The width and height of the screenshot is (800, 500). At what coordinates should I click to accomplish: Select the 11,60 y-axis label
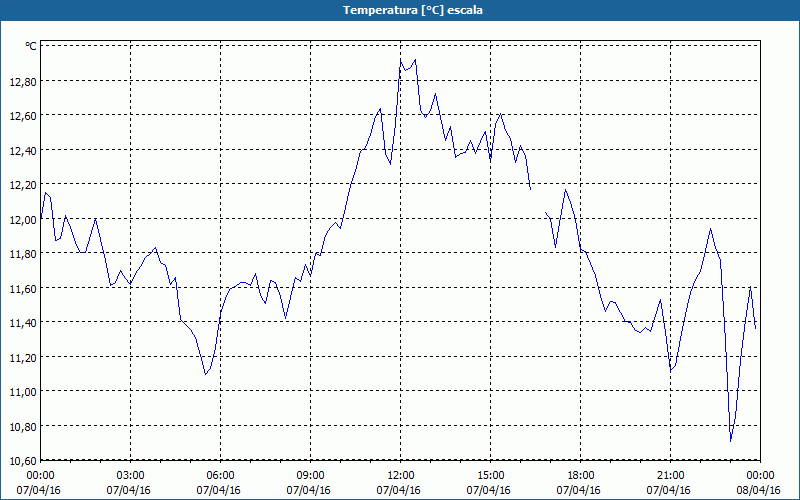tap(23, 289)
